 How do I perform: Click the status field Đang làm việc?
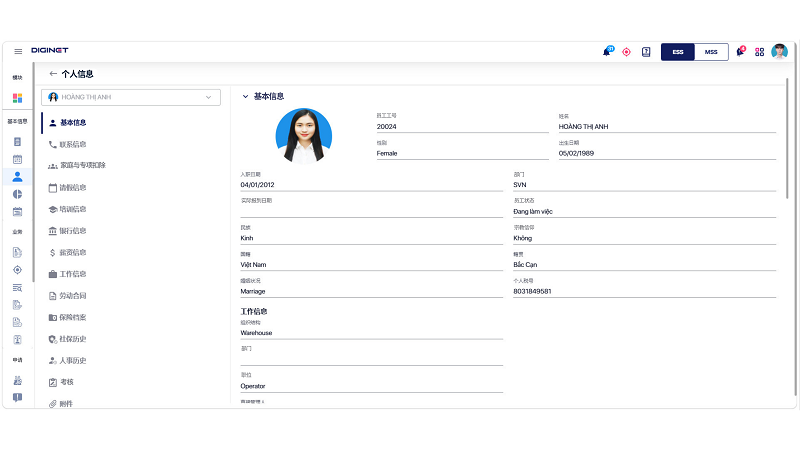tap(644, 211)
